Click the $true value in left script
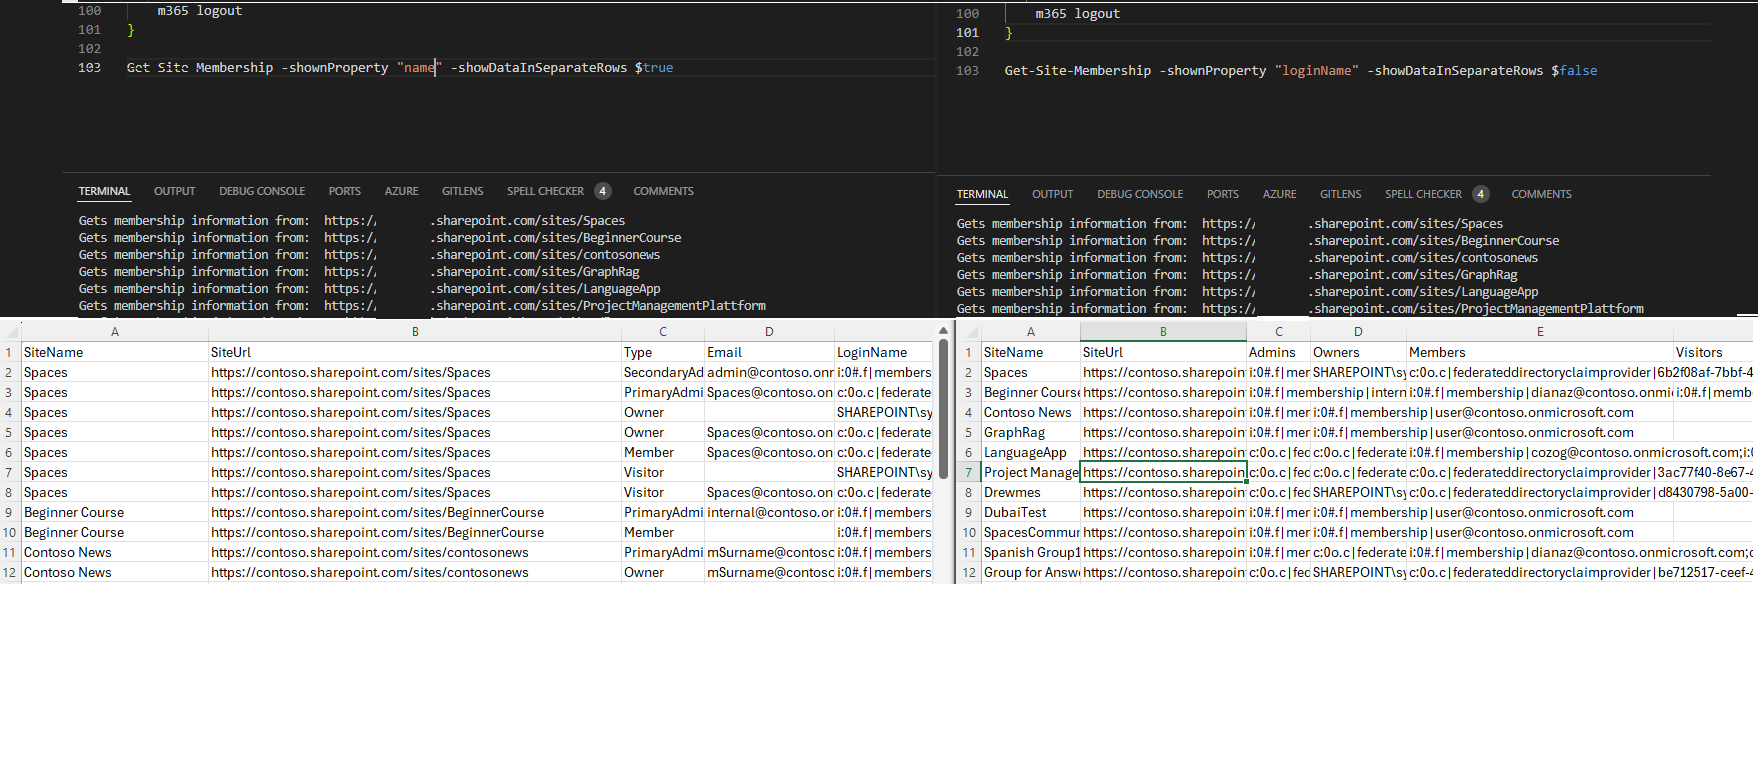Image resolution: width=1758 pixels, height=759 pixels. 654,67
